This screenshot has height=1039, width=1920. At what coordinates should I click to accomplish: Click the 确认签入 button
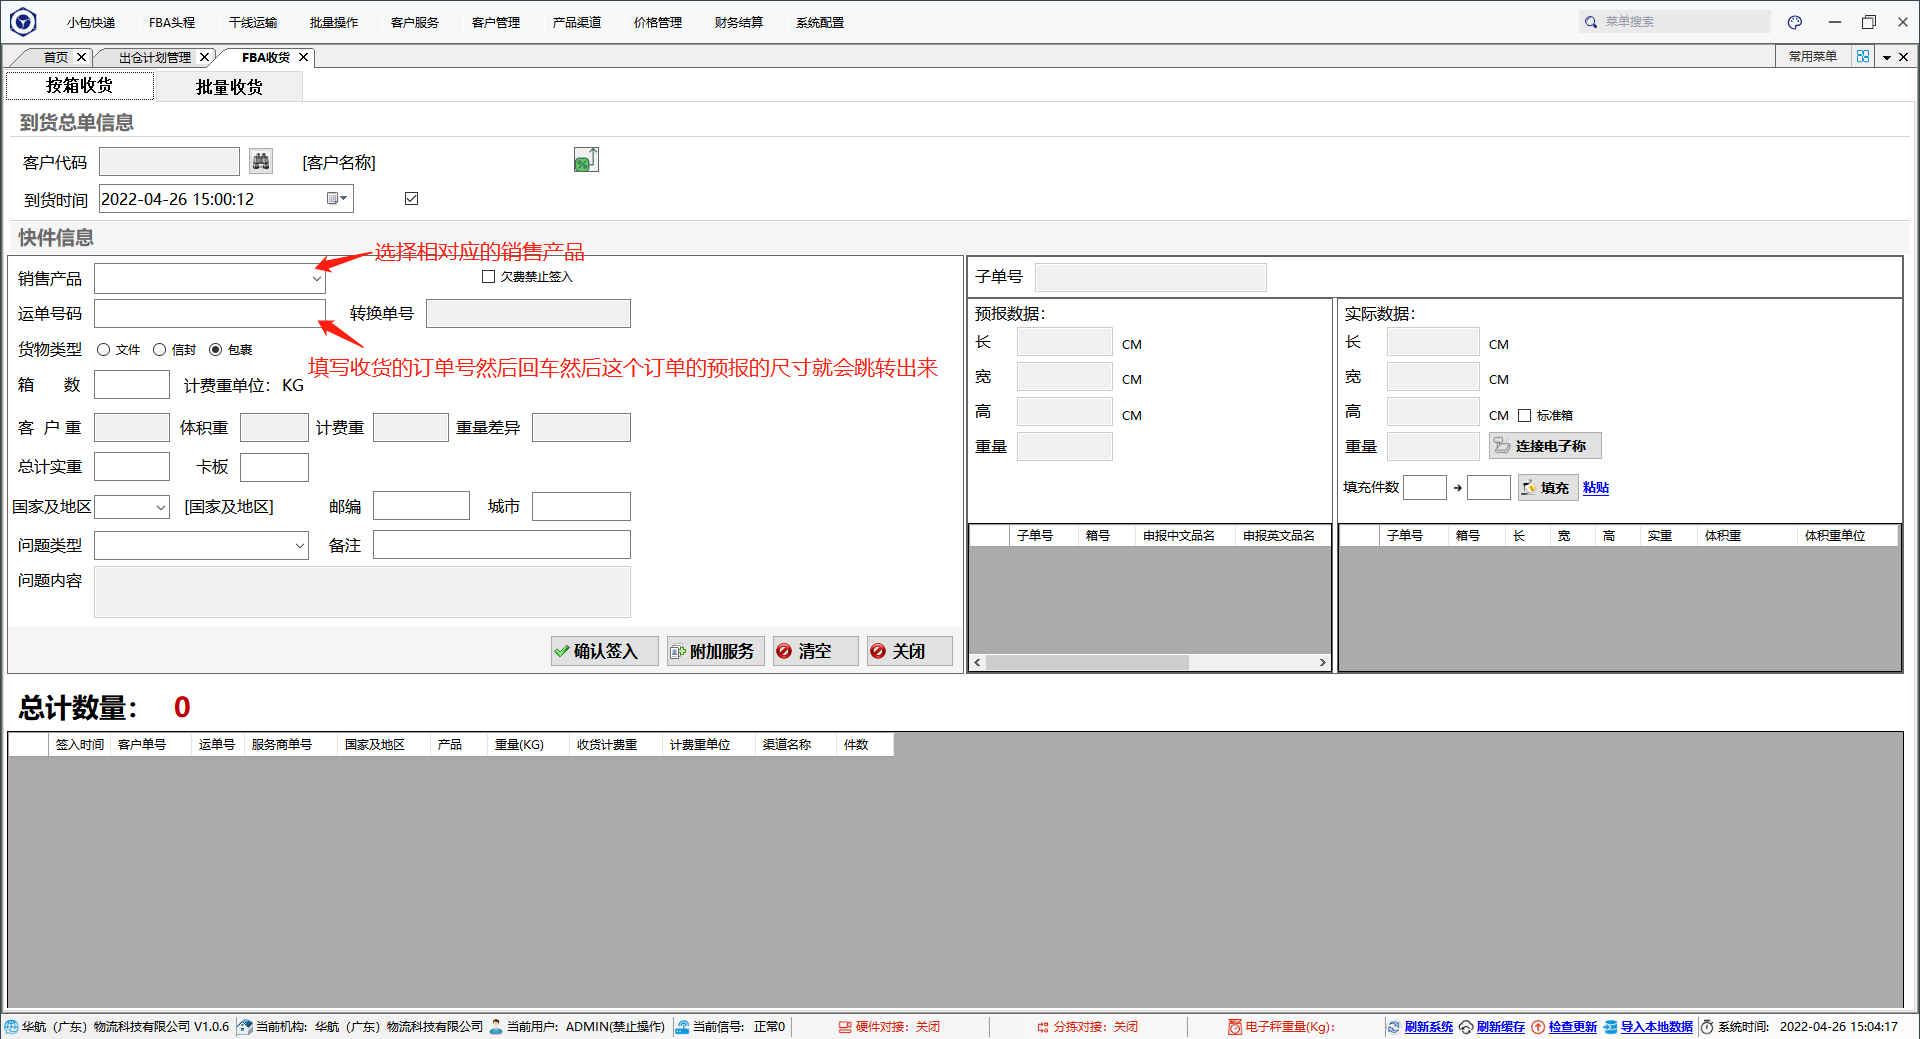click(604, 651)
